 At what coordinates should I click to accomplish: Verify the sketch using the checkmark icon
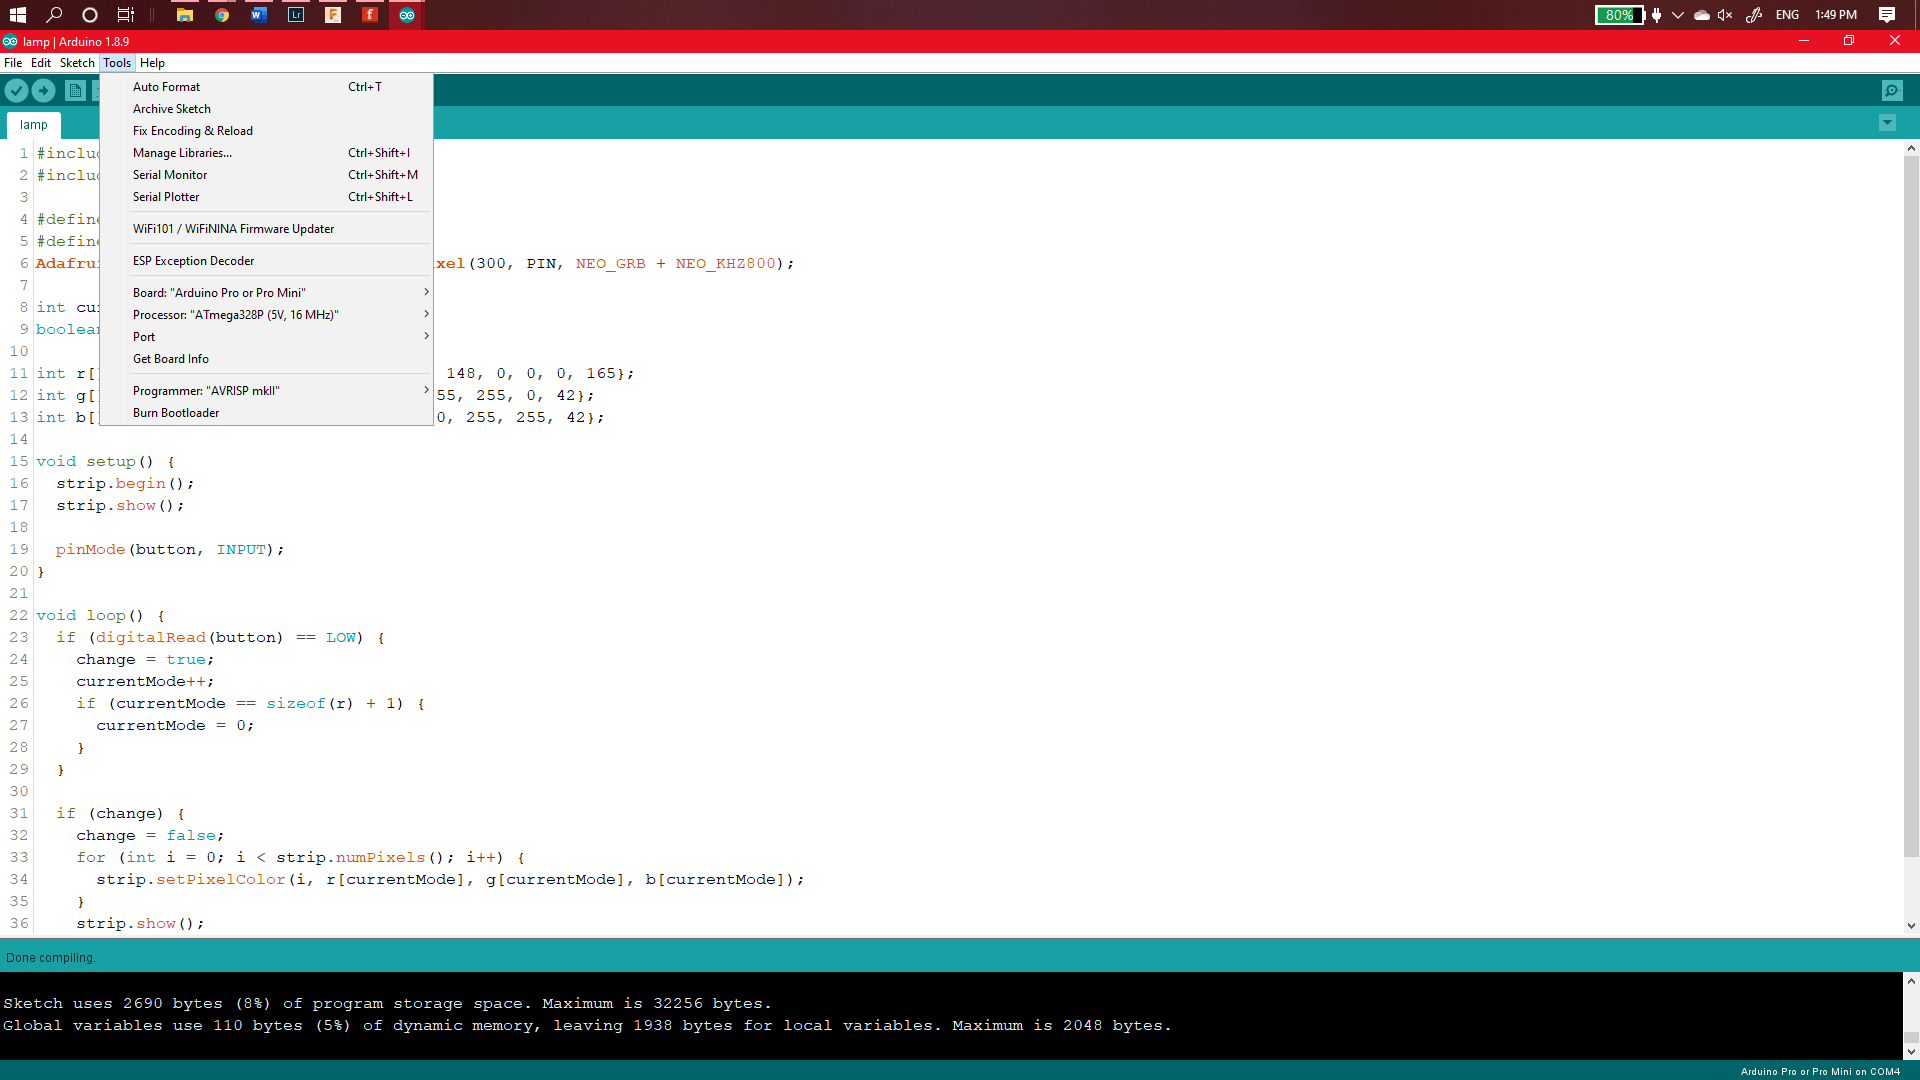click(16, 90)
